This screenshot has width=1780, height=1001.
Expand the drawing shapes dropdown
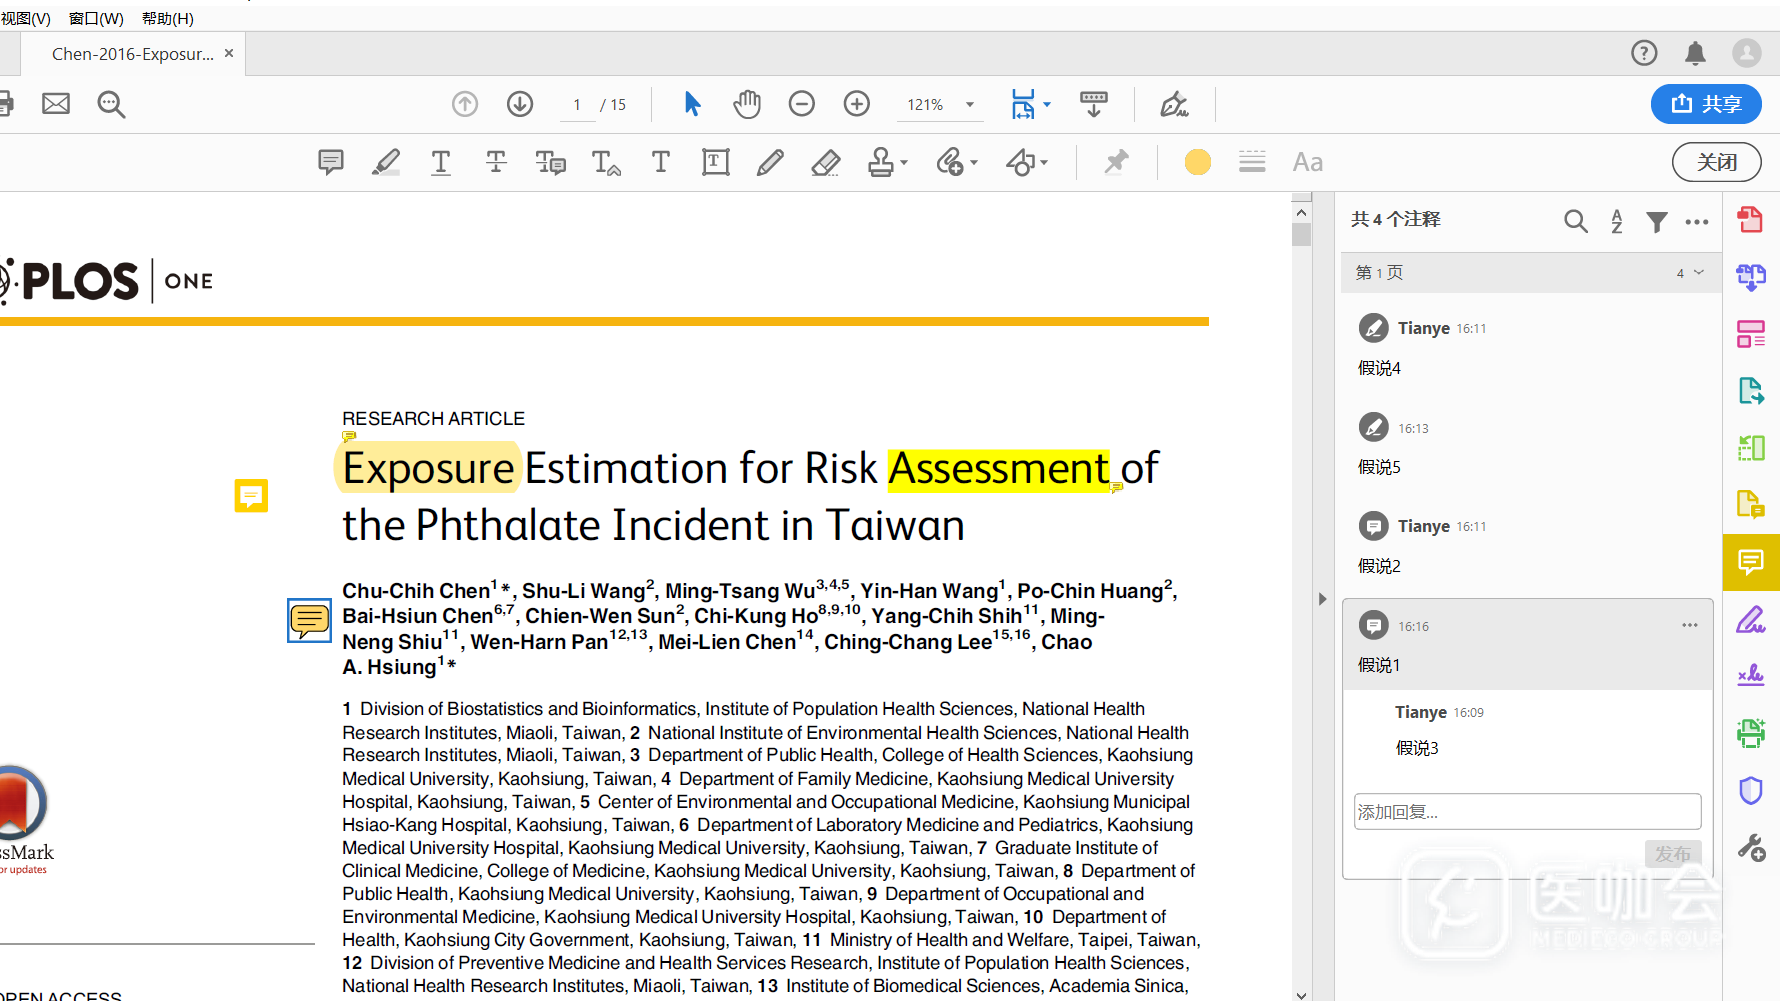[x=1043, y=162]
